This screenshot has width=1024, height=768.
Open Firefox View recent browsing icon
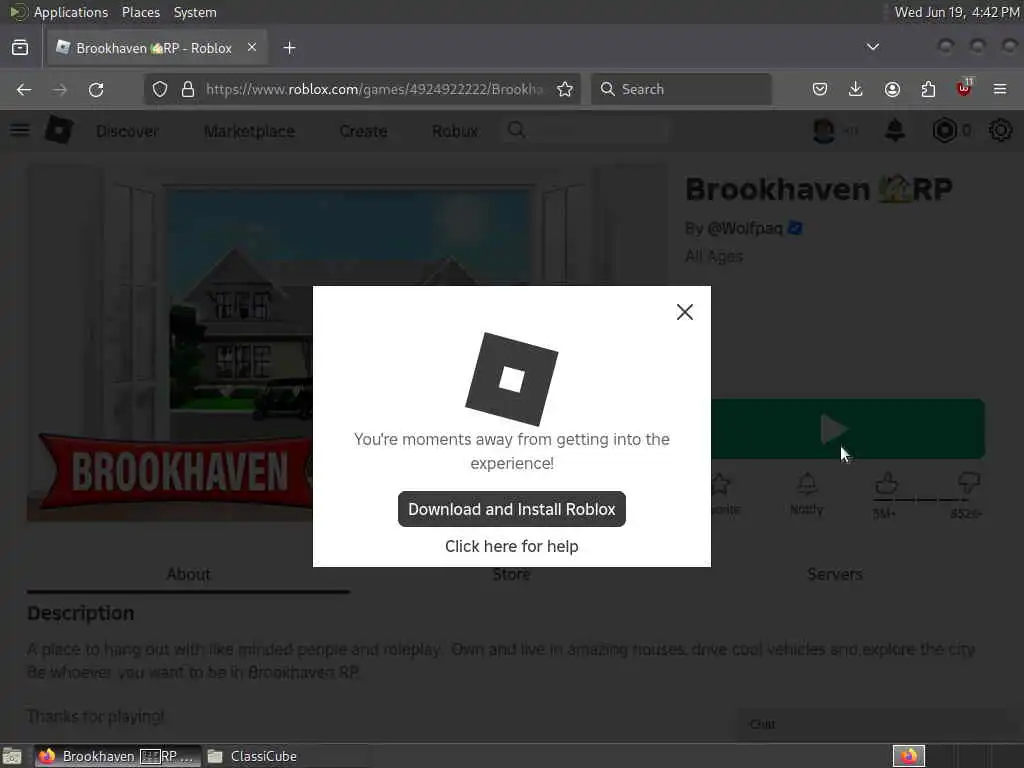click(x=20, y=48)
